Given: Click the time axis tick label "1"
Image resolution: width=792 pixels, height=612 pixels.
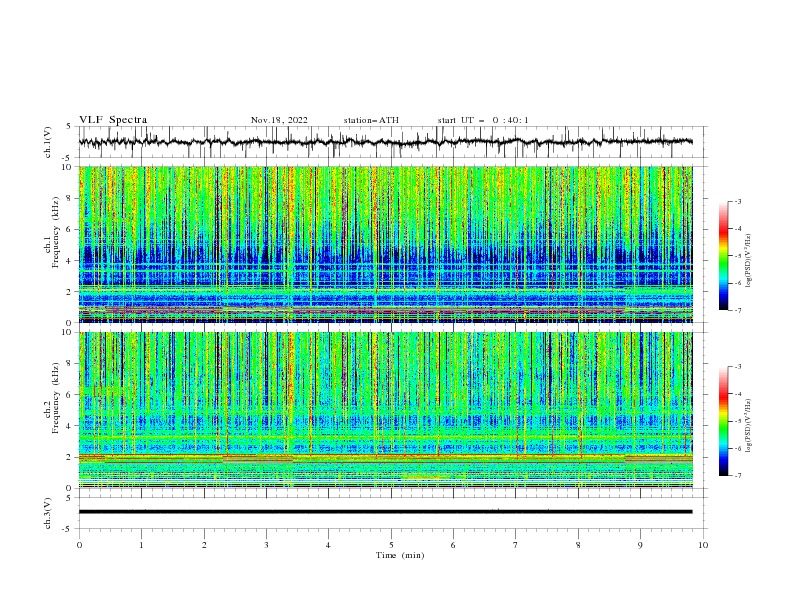Looking at the screenshot, I should [x=141, y=545].
